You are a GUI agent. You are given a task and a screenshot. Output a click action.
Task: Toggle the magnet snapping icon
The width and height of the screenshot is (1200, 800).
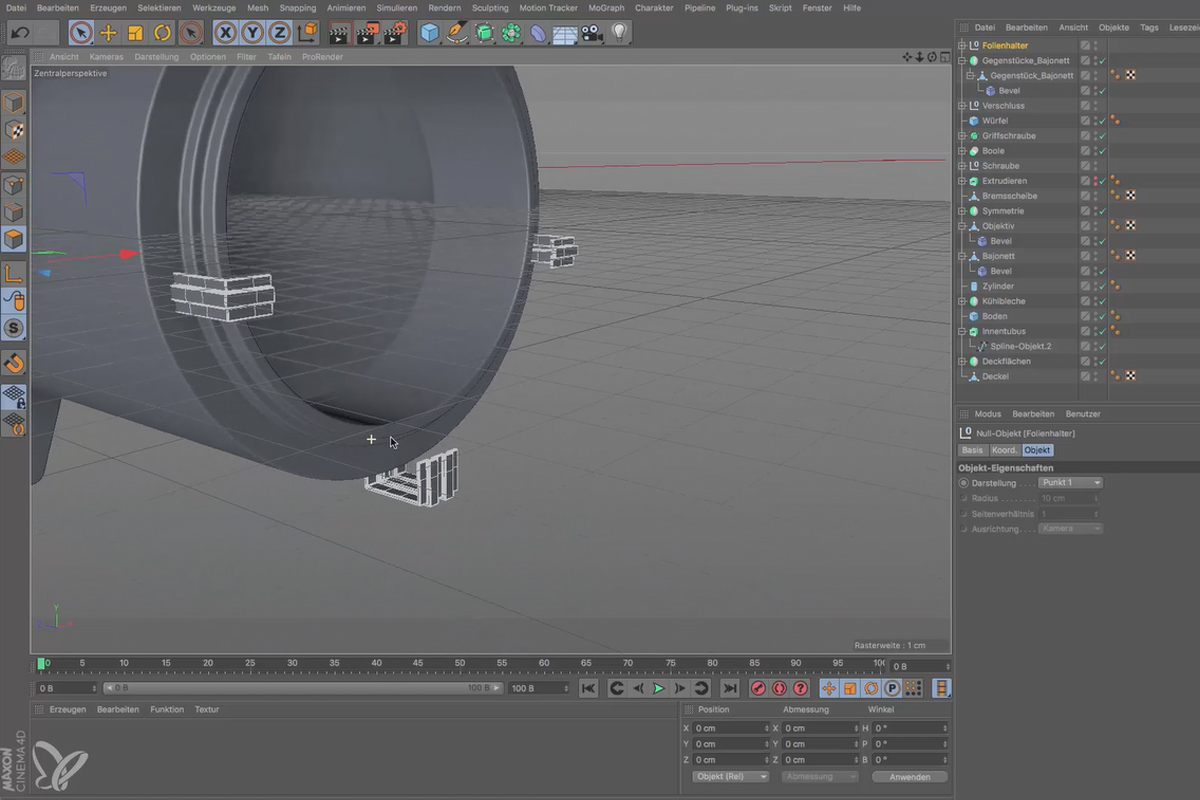[x=14, y=362]
